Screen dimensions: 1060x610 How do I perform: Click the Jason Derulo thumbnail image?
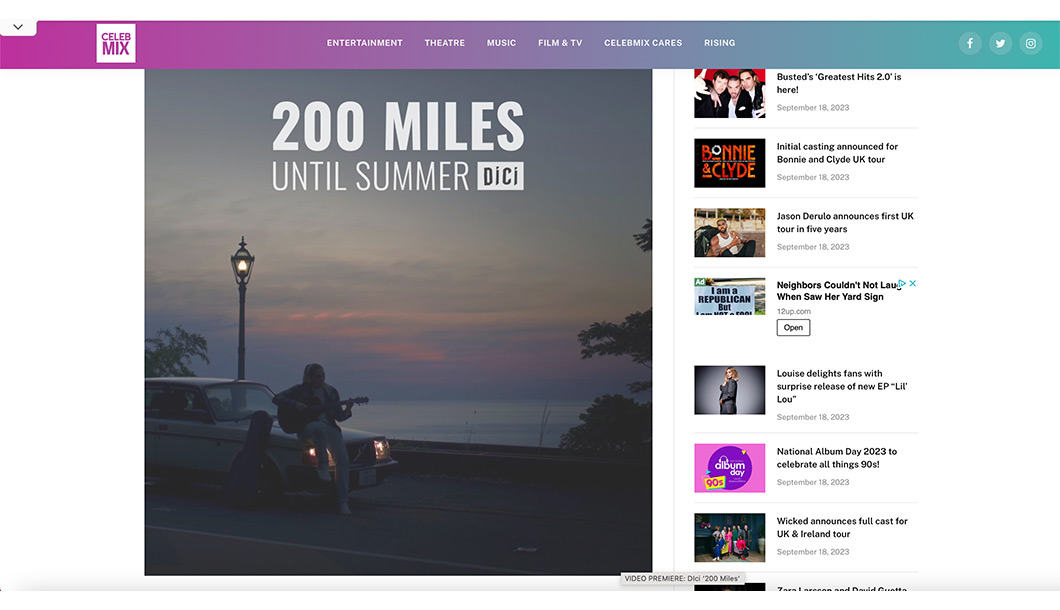point(729,233)
